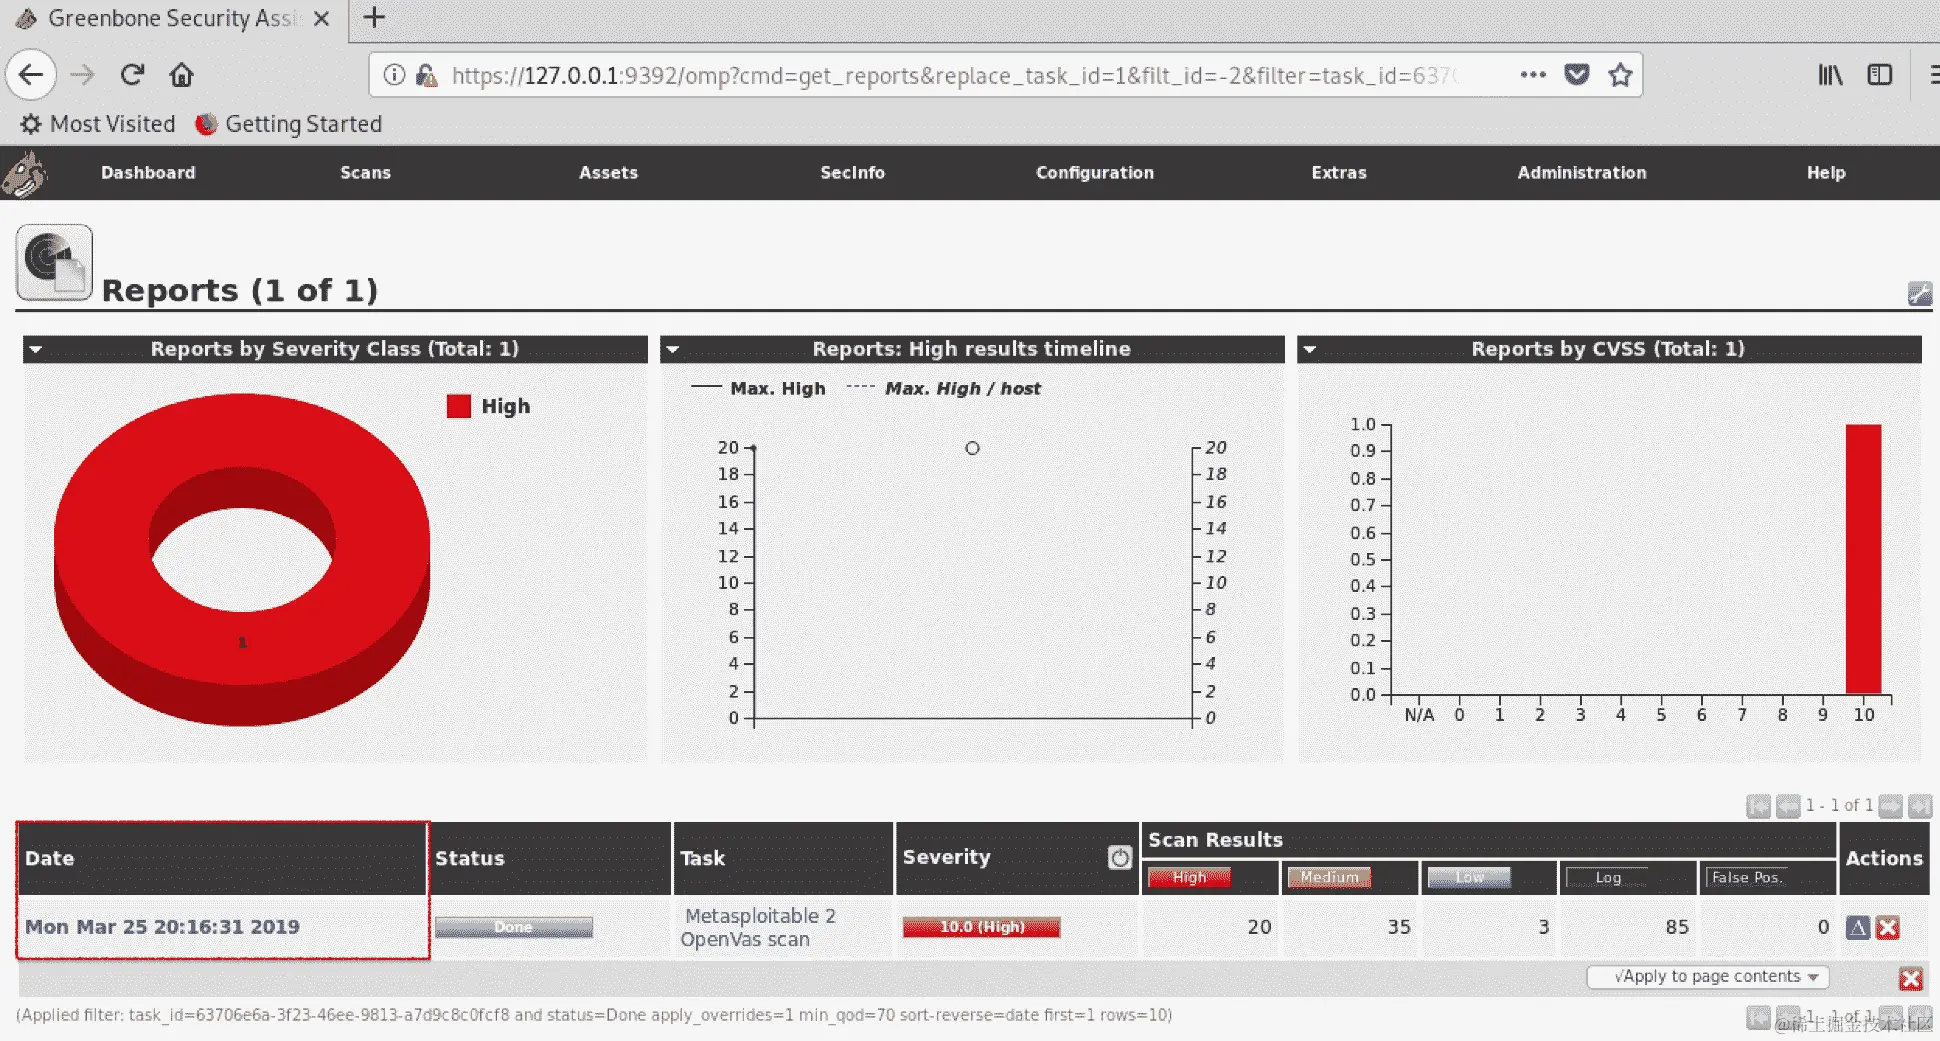Click the delta compare icon in Actions
Image resolution: width=1940 pixels, height=1041 pixels.
[1858, 927]
